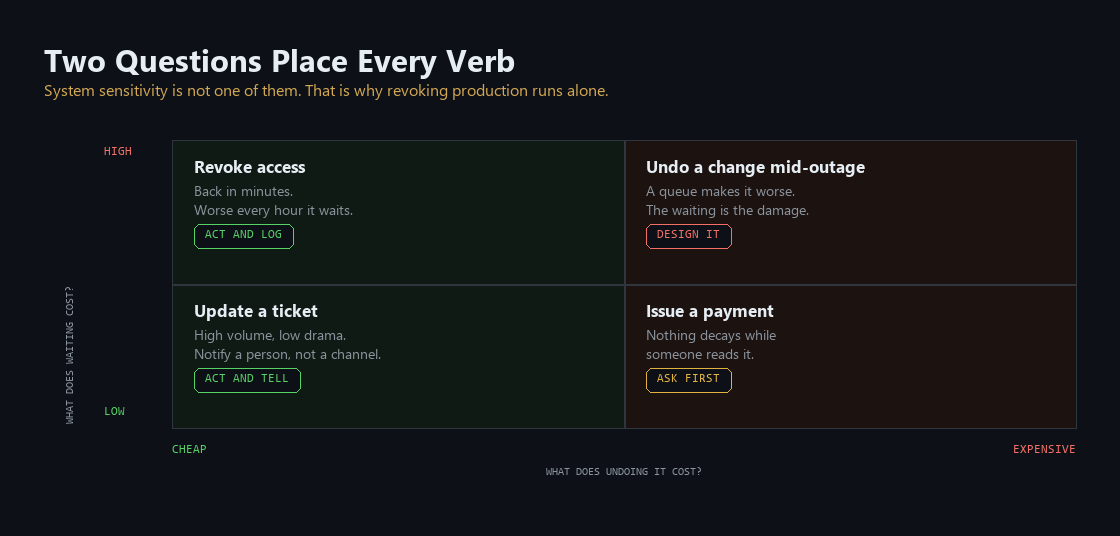
Task: Click the EXPENSIVE axis label
Action: point(1044,450)
